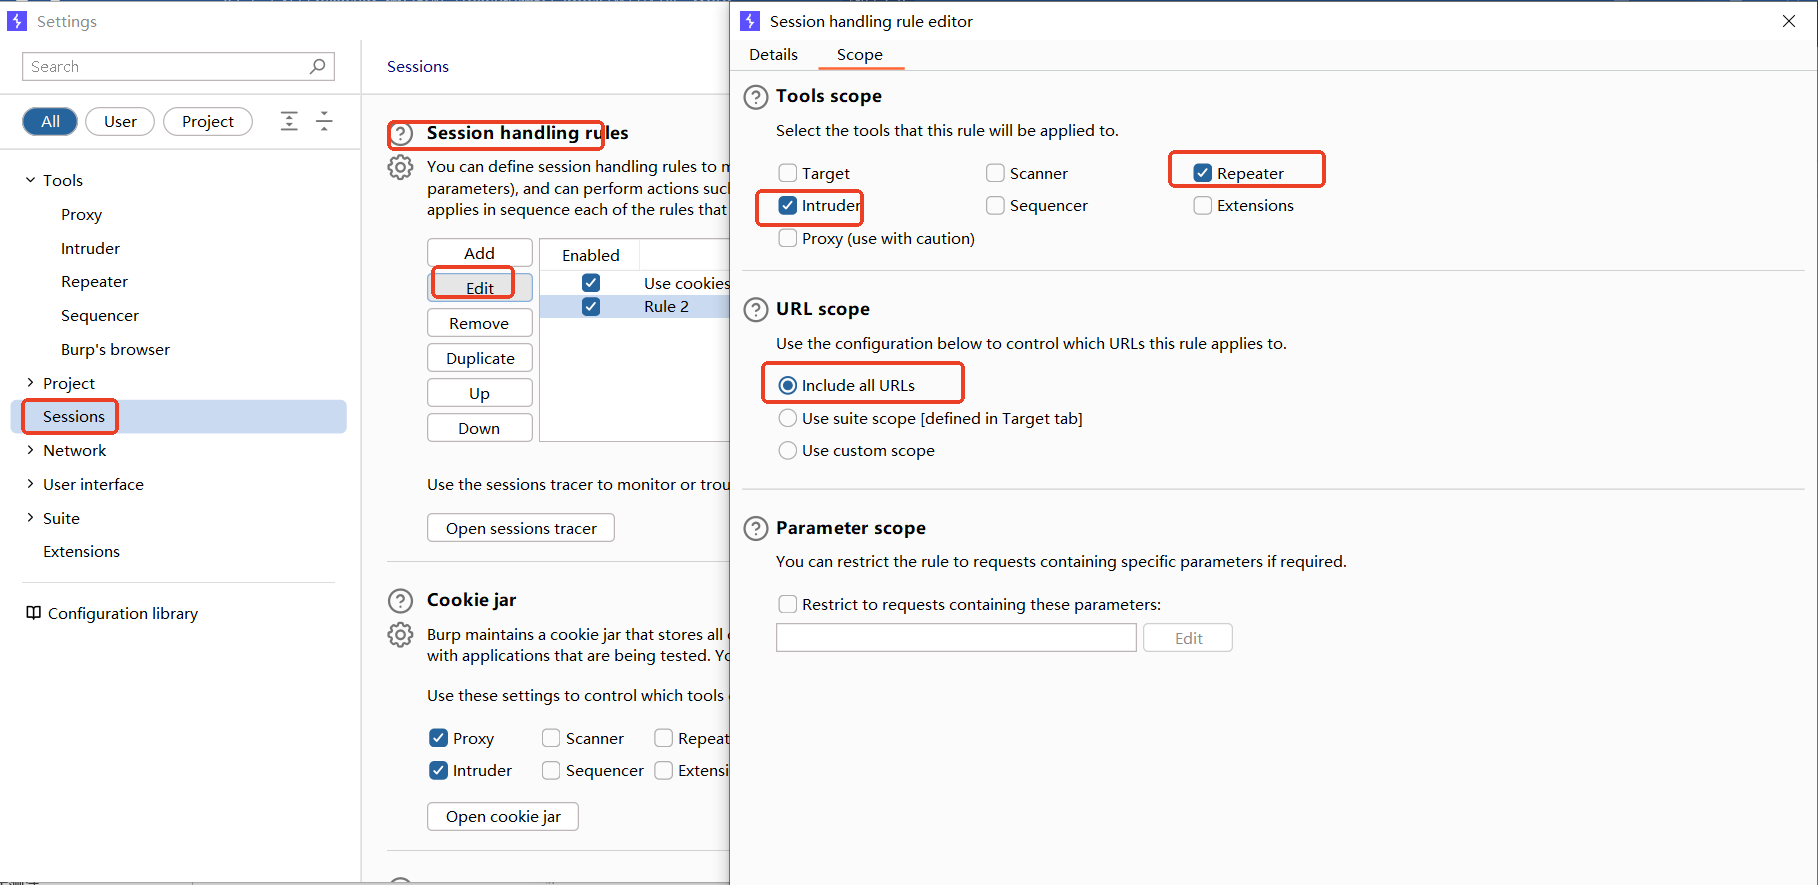Expand the Project tree node
The height and width of the screenshot is (885, 1818).
coord(30,383)
